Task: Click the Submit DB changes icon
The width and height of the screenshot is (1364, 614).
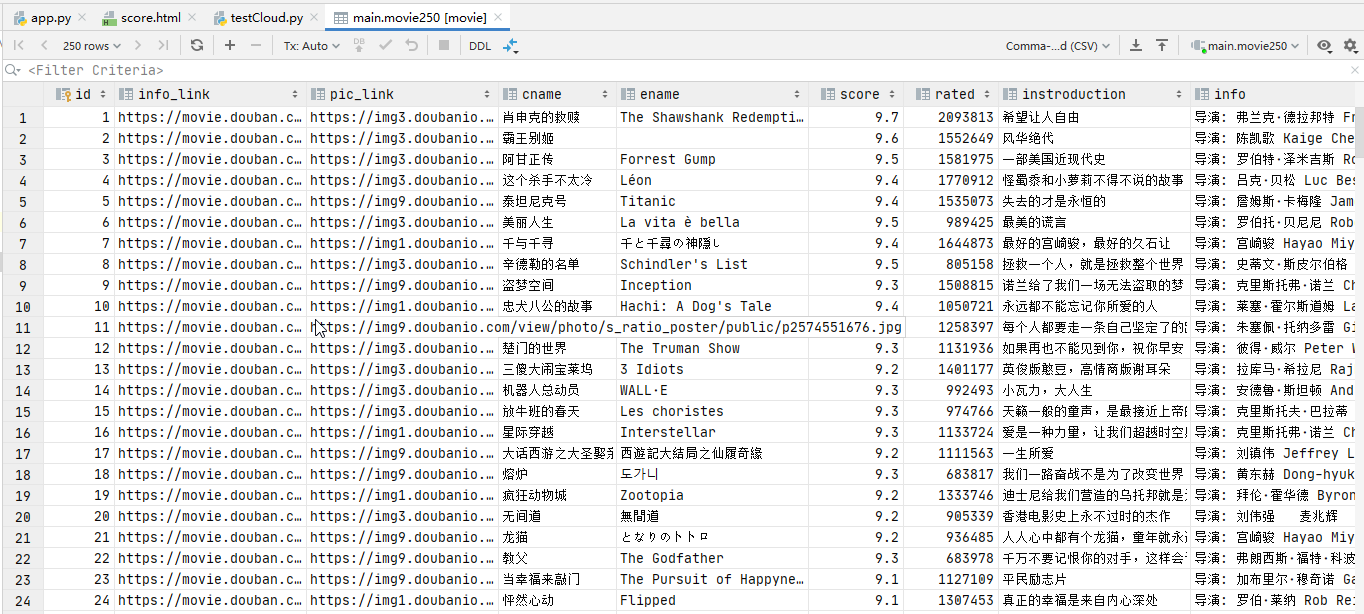Action: point(361,46)
